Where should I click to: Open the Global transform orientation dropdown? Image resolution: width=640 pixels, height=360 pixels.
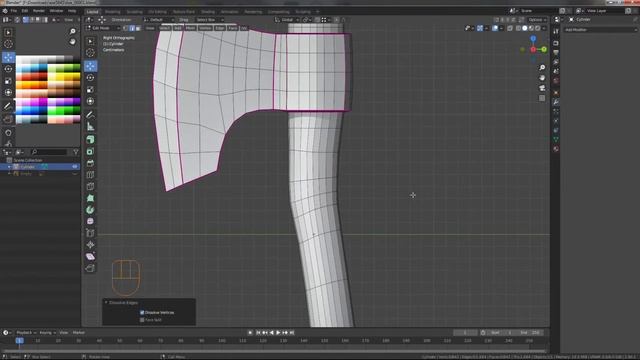pyautogui.click(x=287, y=20)
